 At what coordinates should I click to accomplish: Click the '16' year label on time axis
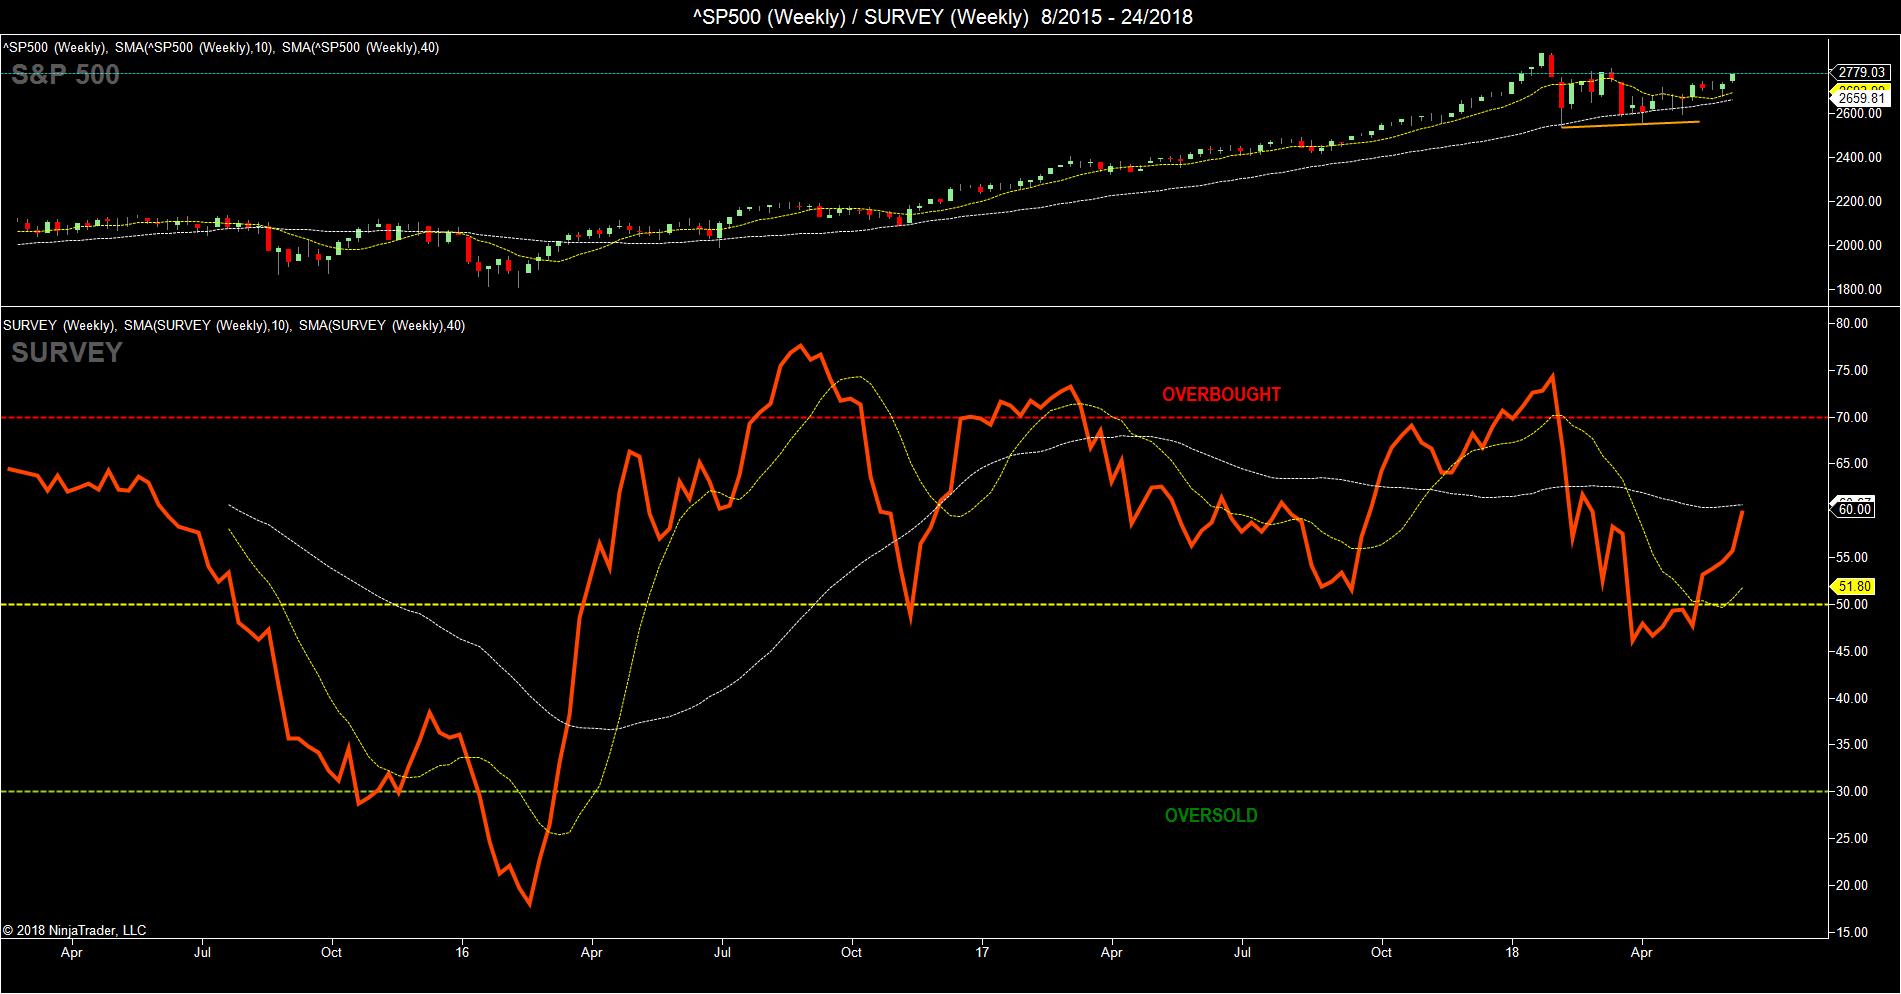(x=462, y=952)
